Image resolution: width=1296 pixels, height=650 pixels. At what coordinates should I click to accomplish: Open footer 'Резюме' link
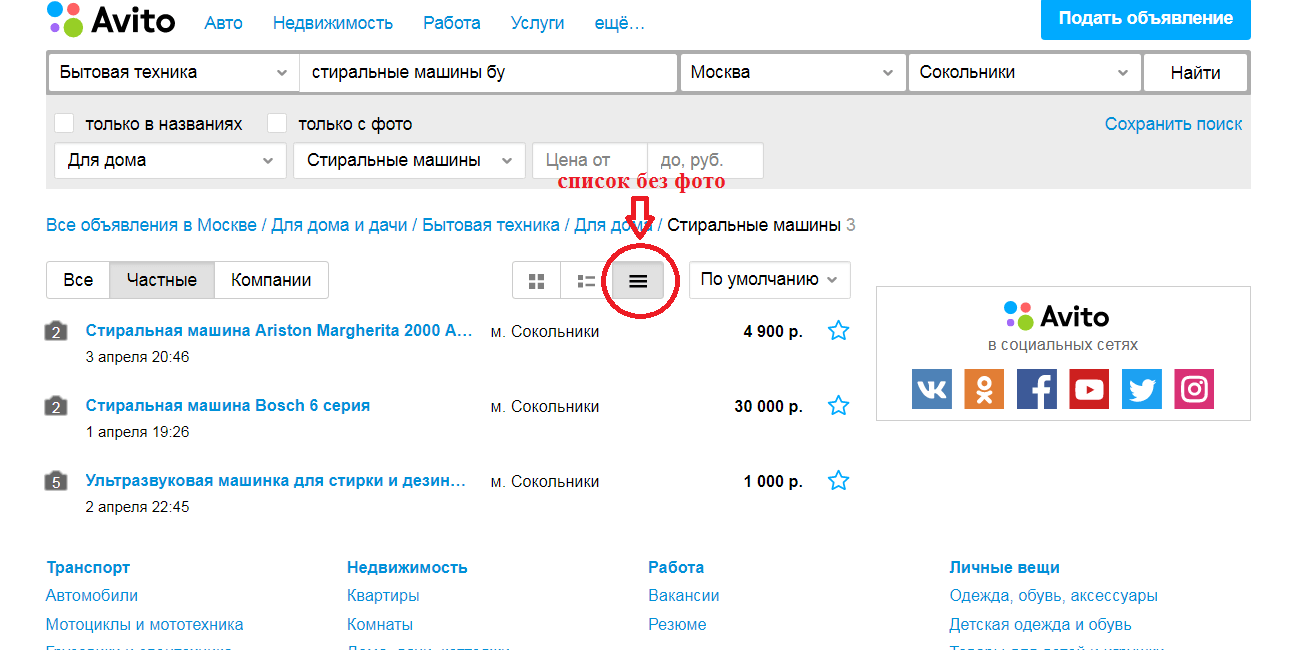tap(677, 625)
